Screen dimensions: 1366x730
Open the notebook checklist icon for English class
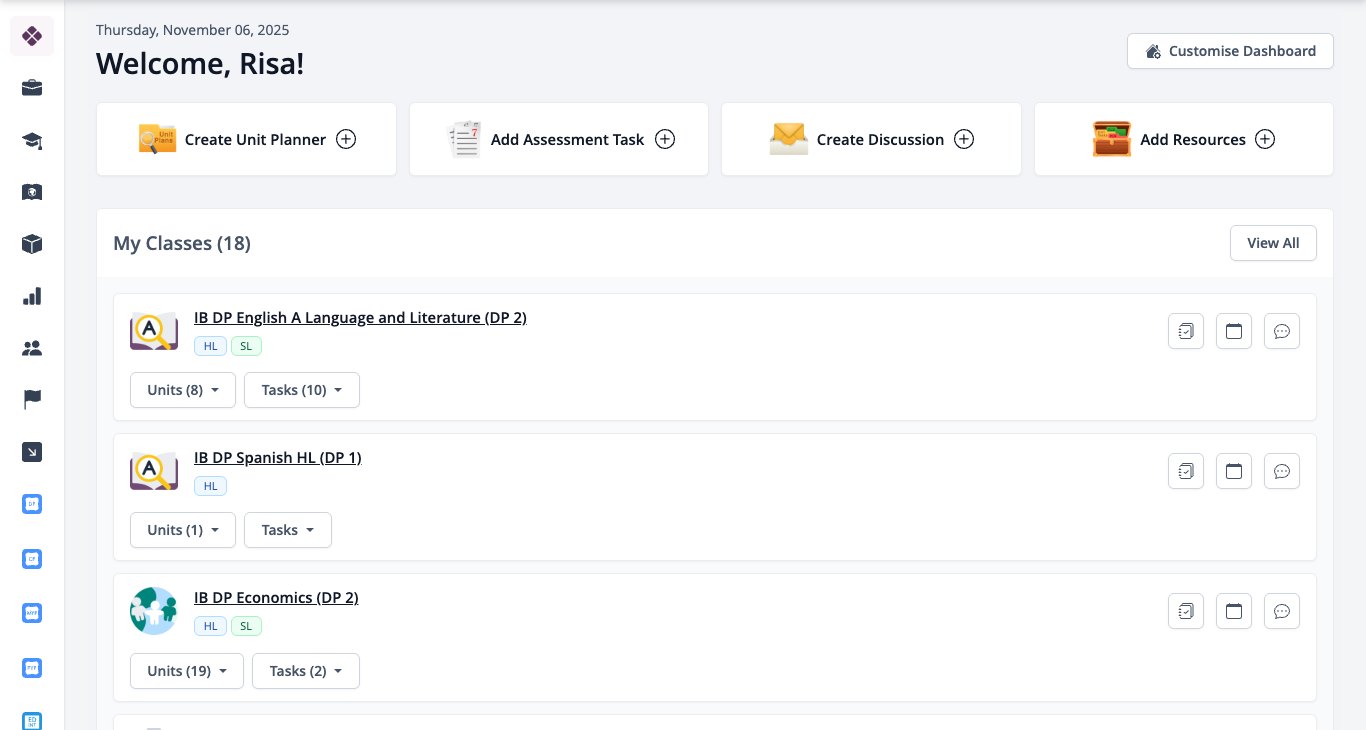pyautogui.click(x=1186, y=331)
